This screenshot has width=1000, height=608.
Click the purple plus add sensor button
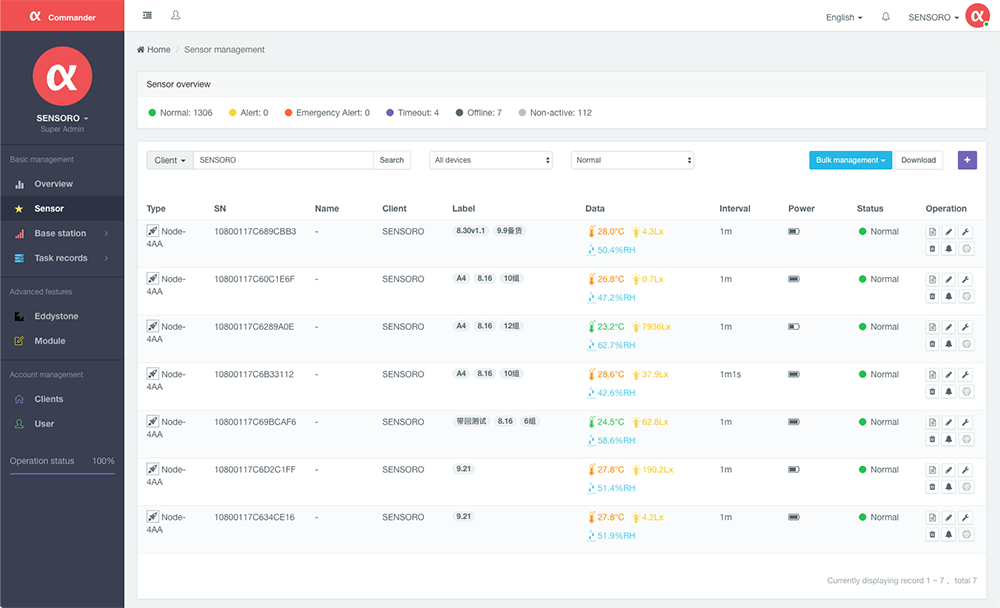point(967,160)
